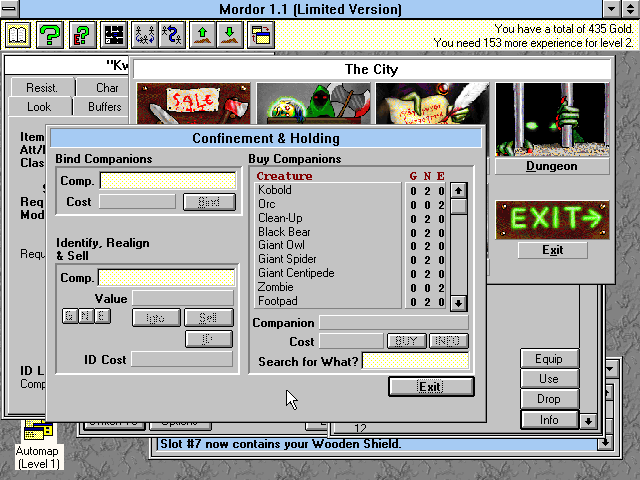The image size is (640, 480).
Task: Click the Drop button
Action: click(549, 399)
